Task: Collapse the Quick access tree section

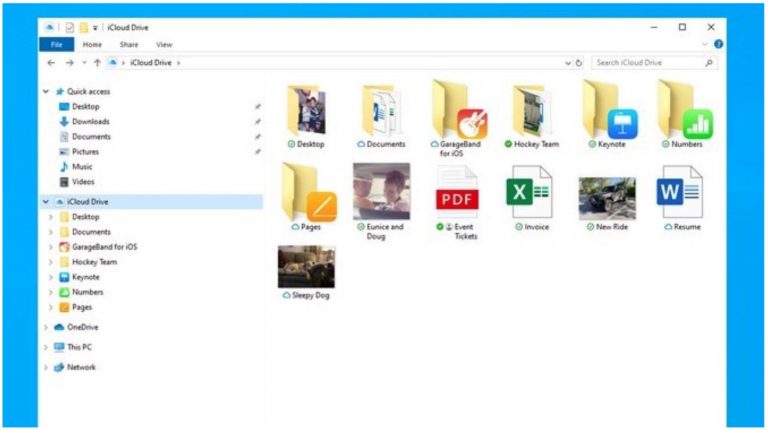Action: tap(46, 91)
